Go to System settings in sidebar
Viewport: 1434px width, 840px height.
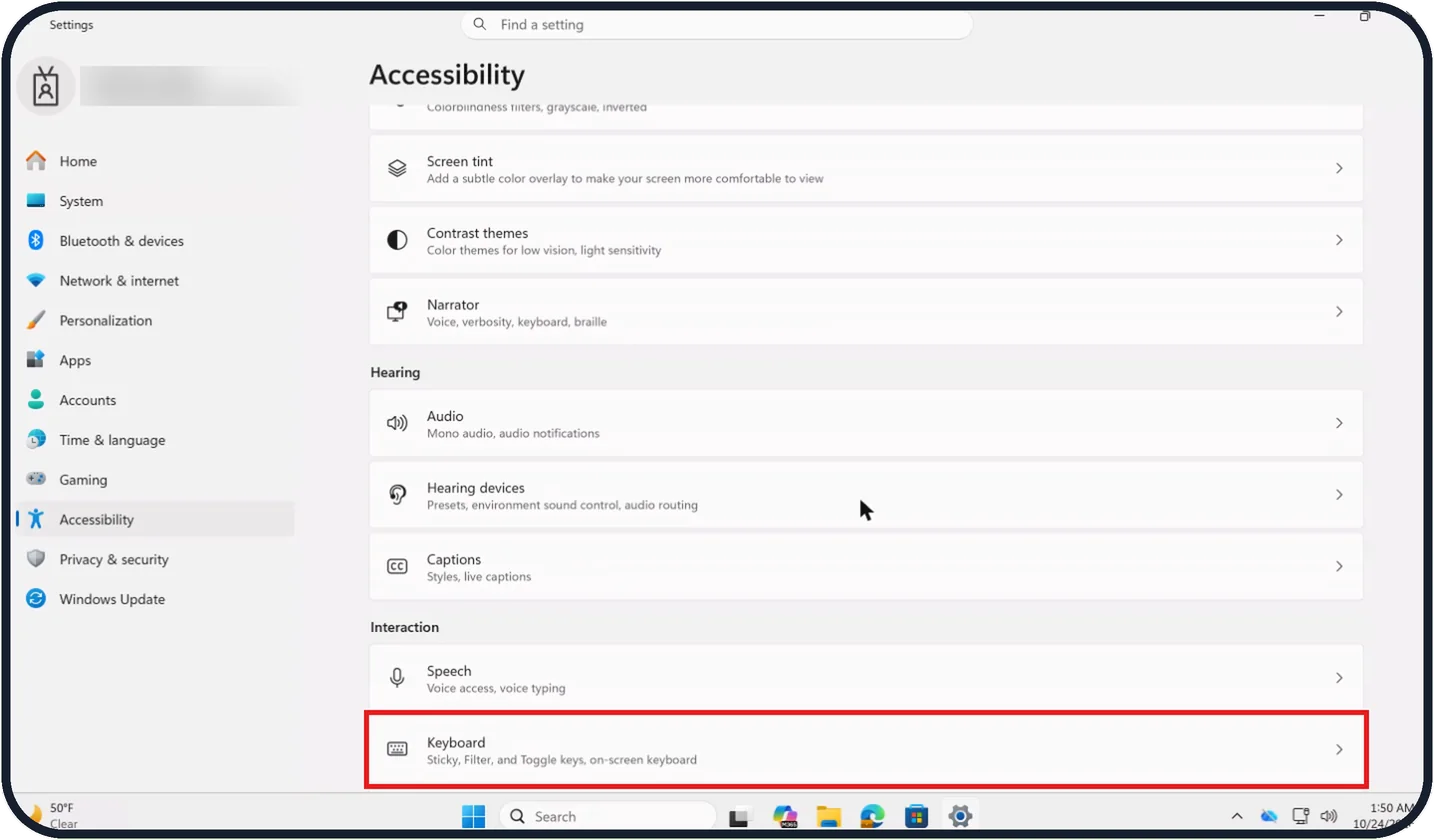tap(155, 201)
